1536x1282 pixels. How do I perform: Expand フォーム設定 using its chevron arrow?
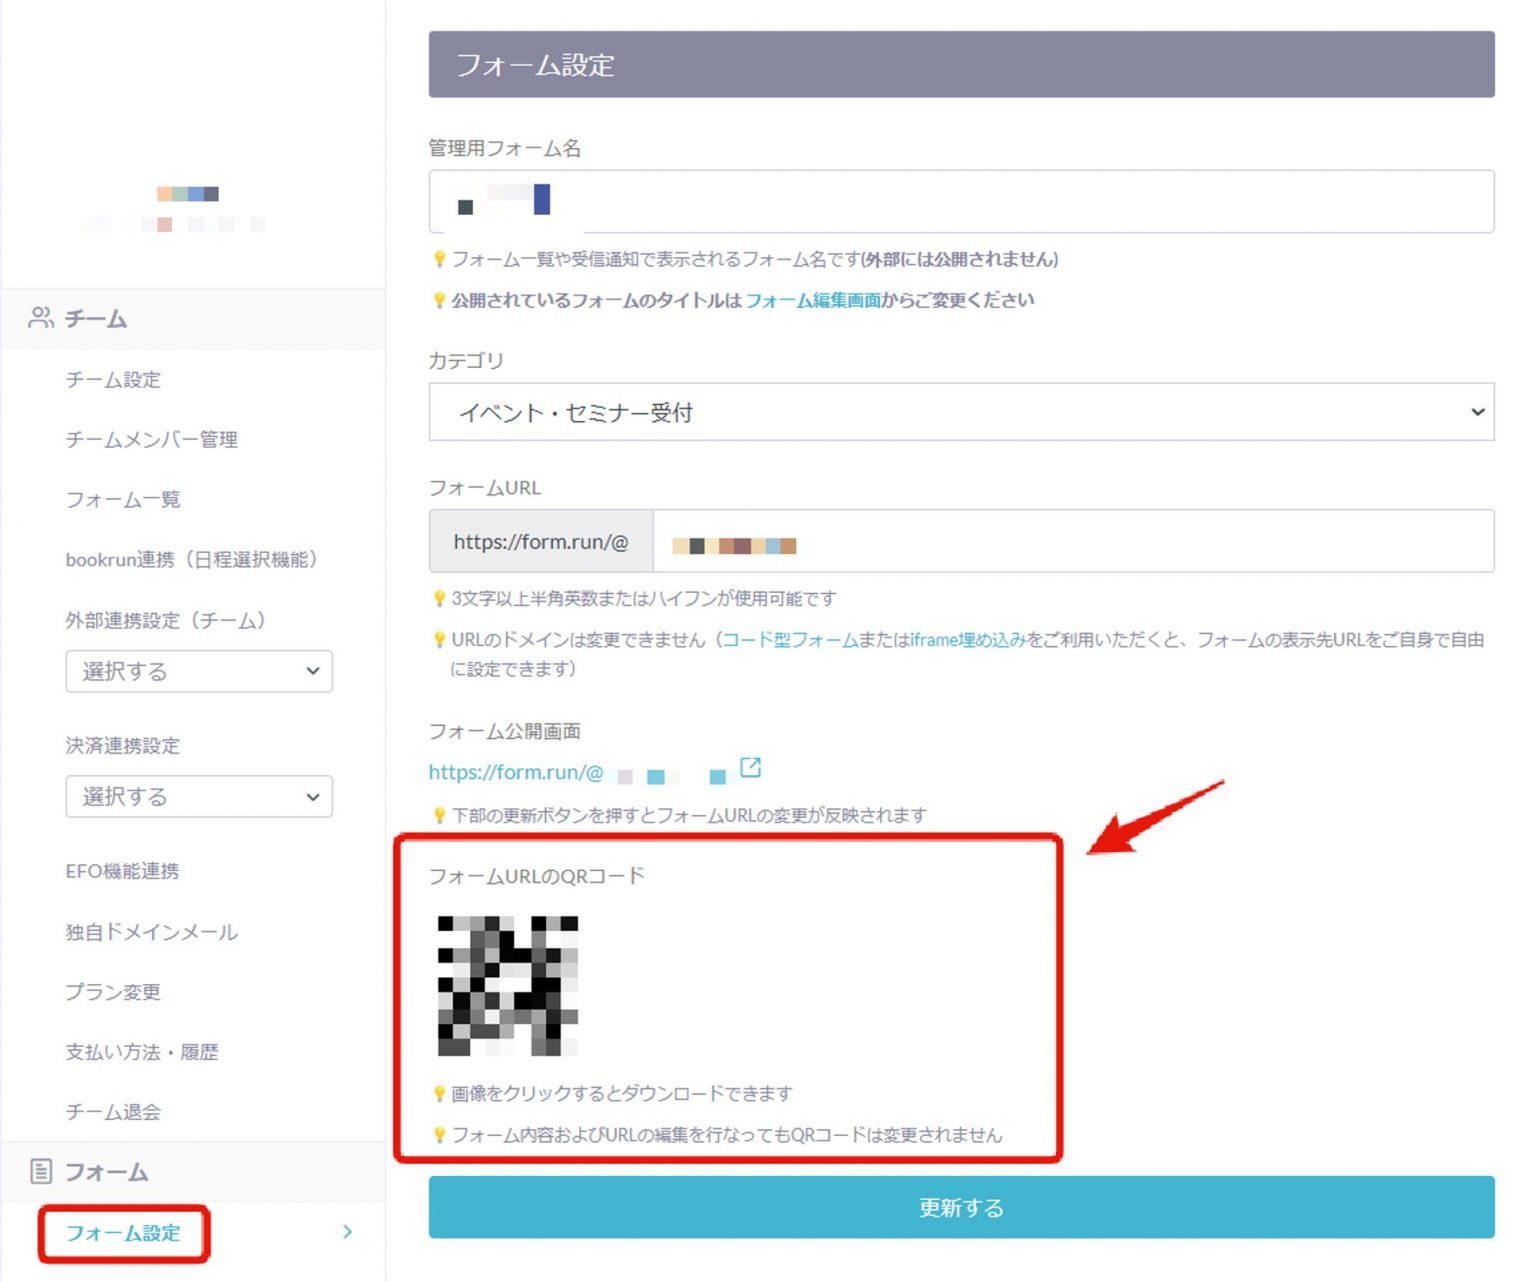(347, 1232)
